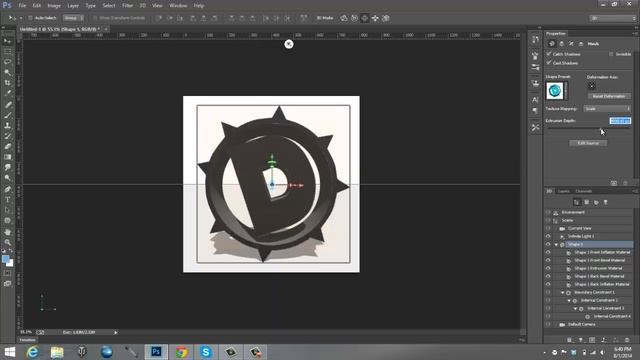Select the Hand tool
The width and height of the screenshot is (640, 360).
[7, 232]
